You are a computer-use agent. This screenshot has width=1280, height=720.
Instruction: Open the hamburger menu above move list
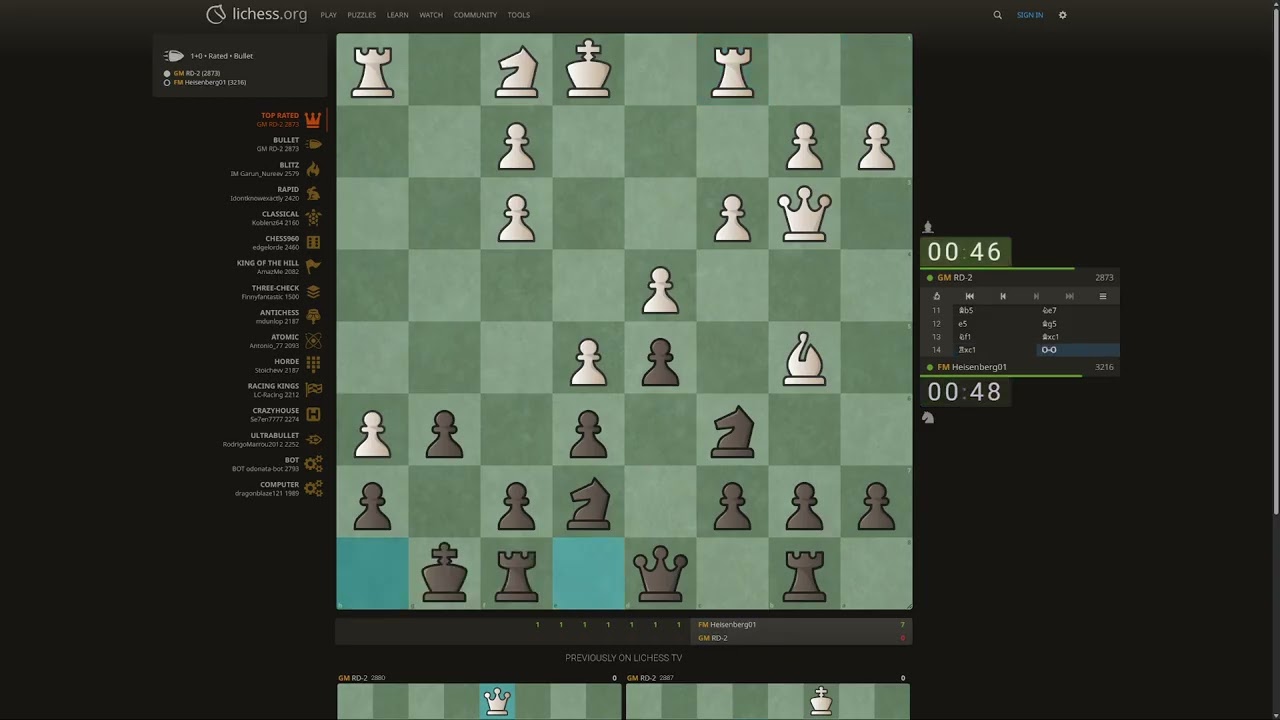tap(1102, 296)
